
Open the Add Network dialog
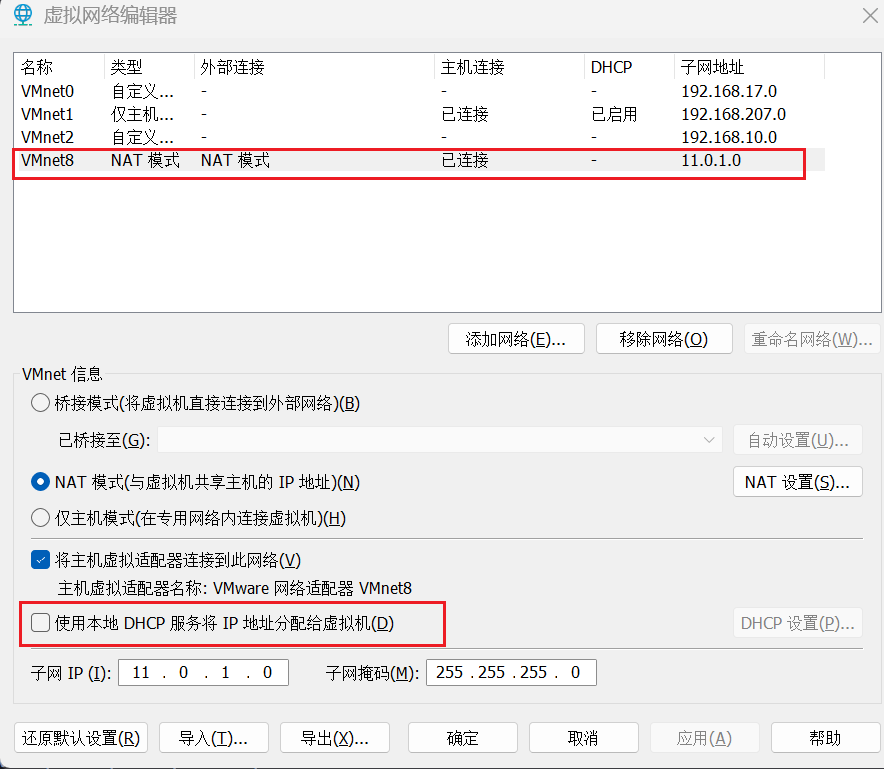[516, 339]
